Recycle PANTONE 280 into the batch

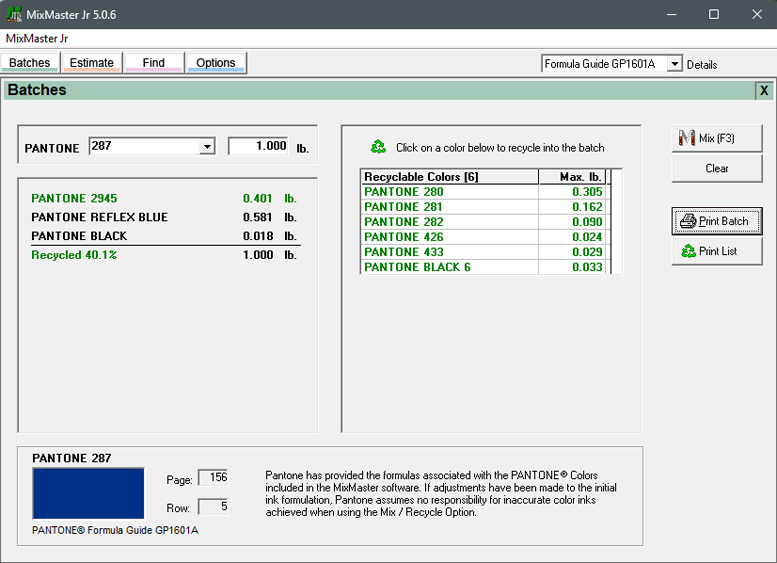click(404, 192)
